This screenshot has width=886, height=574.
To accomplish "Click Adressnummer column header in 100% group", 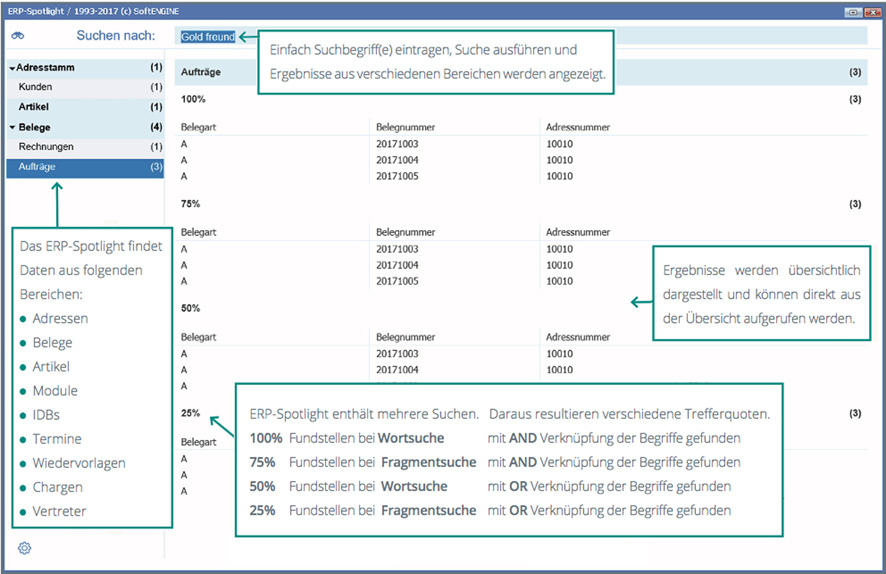I will (x=578, y=127).
